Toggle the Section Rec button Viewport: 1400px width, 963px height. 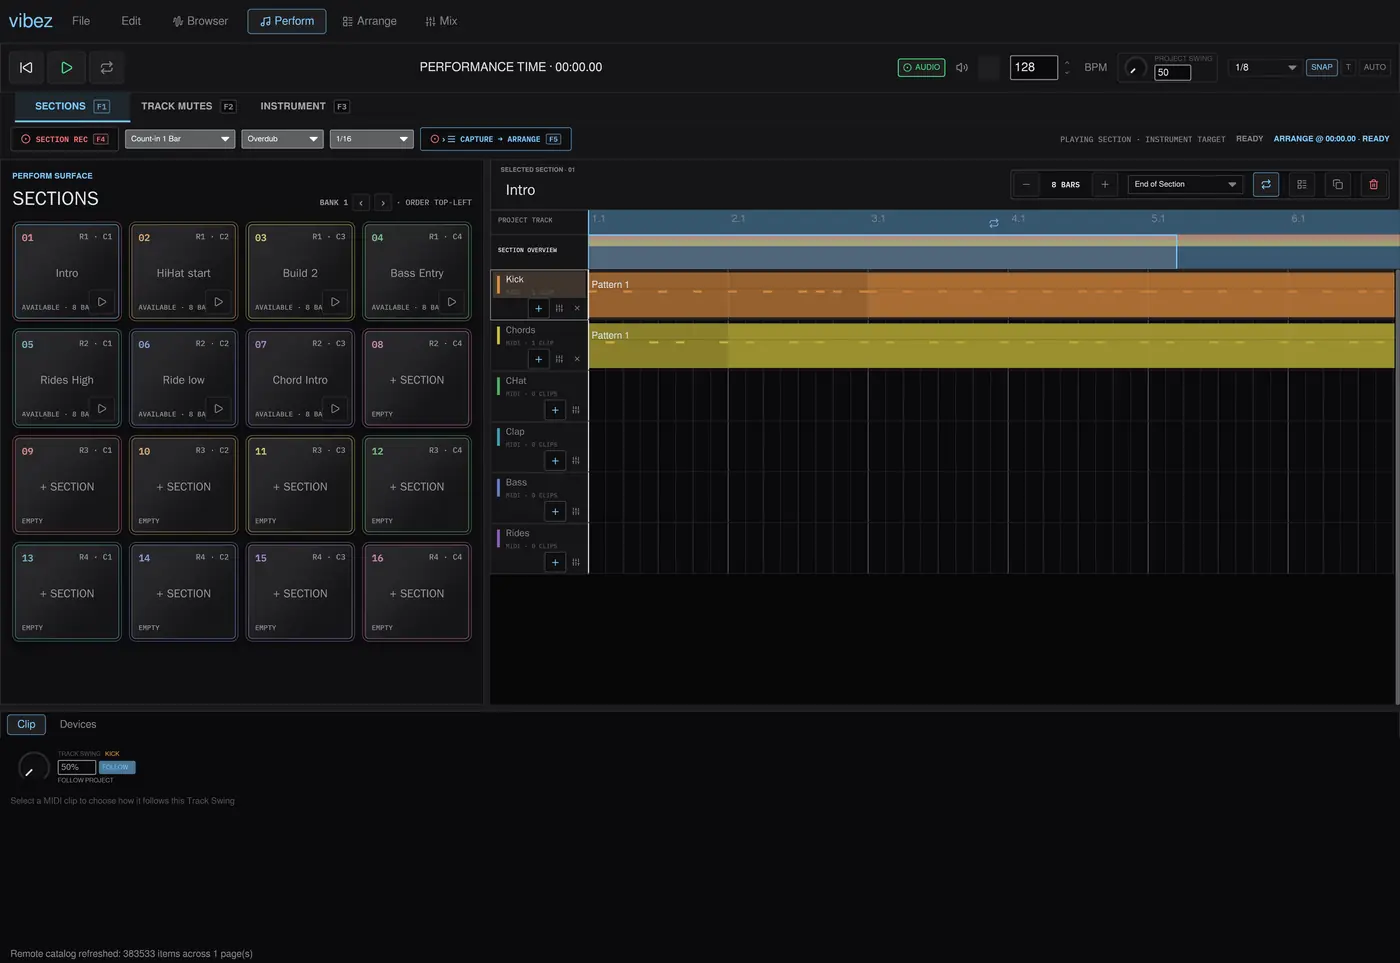click(x=64, y=139)
